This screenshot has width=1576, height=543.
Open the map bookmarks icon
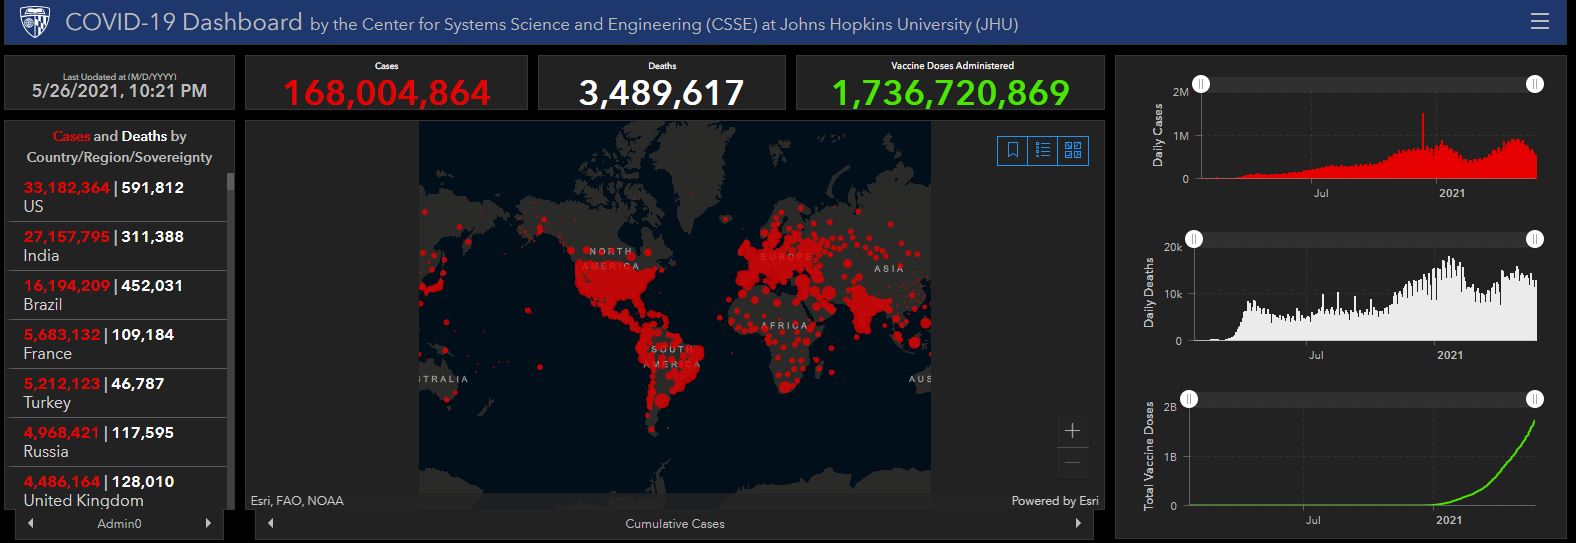pos(1012,150)
